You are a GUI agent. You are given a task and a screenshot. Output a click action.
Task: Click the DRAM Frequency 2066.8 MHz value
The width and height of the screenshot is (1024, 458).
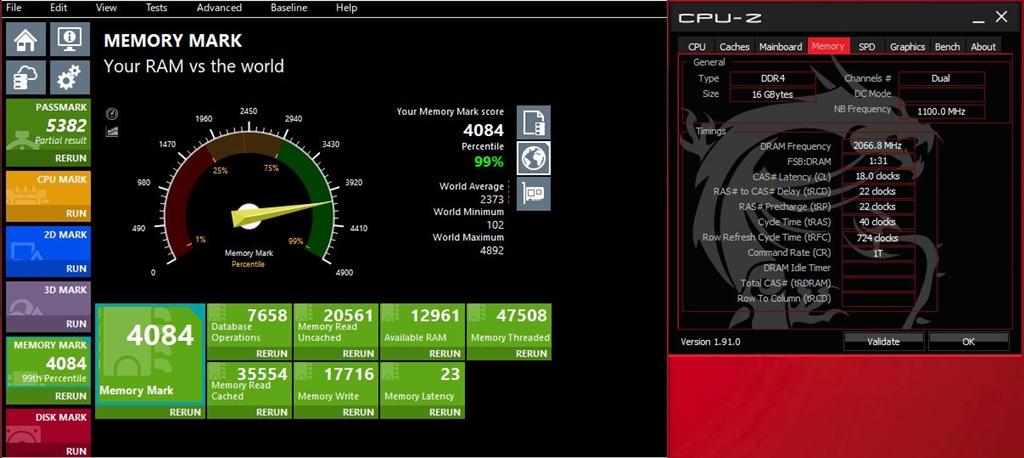878,146
